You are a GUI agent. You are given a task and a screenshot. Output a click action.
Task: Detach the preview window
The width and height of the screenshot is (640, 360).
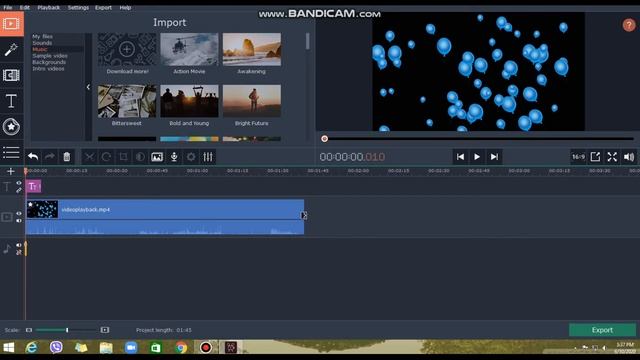[595, 157]
